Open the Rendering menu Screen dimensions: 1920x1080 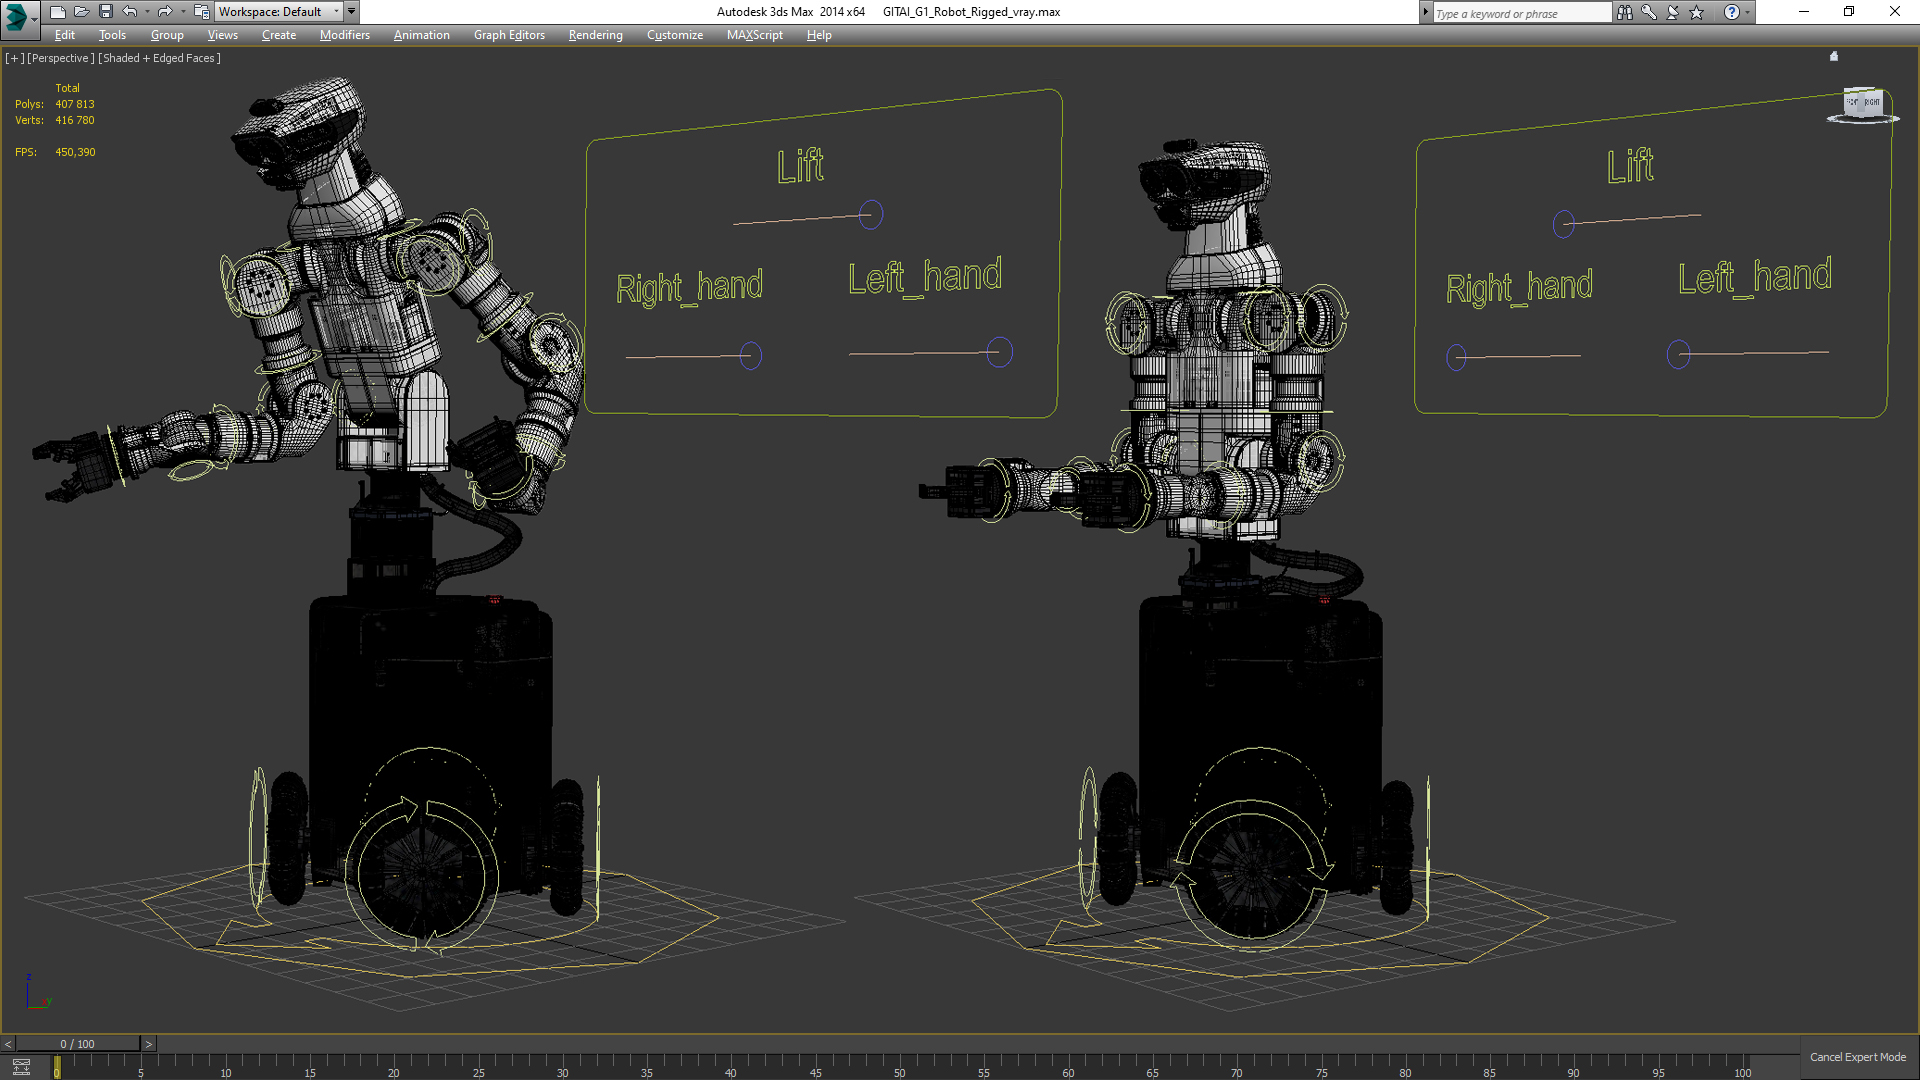pyautogui.click(x=595, y=35)
